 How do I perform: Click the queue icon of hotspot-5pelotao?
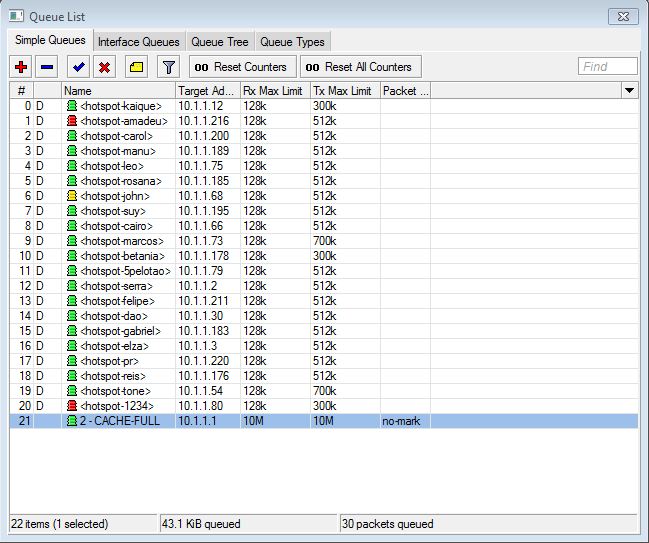coord(72,271)
